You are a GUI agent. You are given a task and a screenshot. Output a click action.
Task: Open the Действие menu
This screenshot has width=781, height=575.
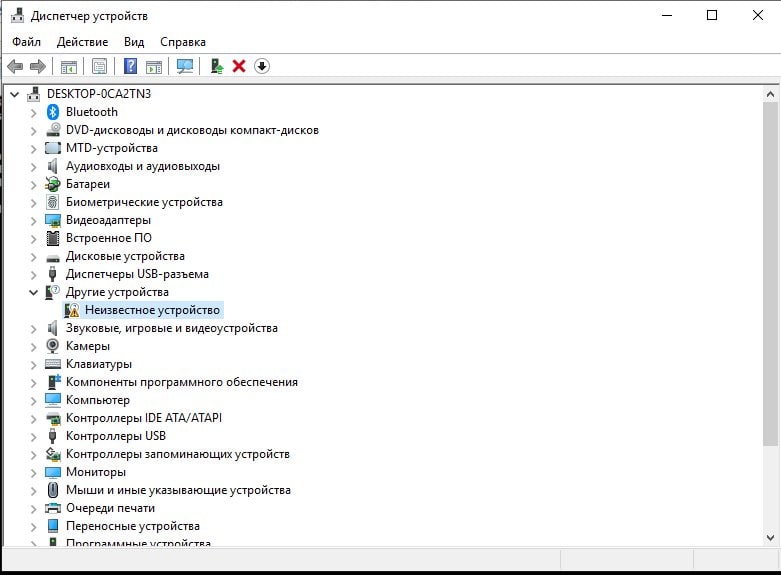coord(82,42)
